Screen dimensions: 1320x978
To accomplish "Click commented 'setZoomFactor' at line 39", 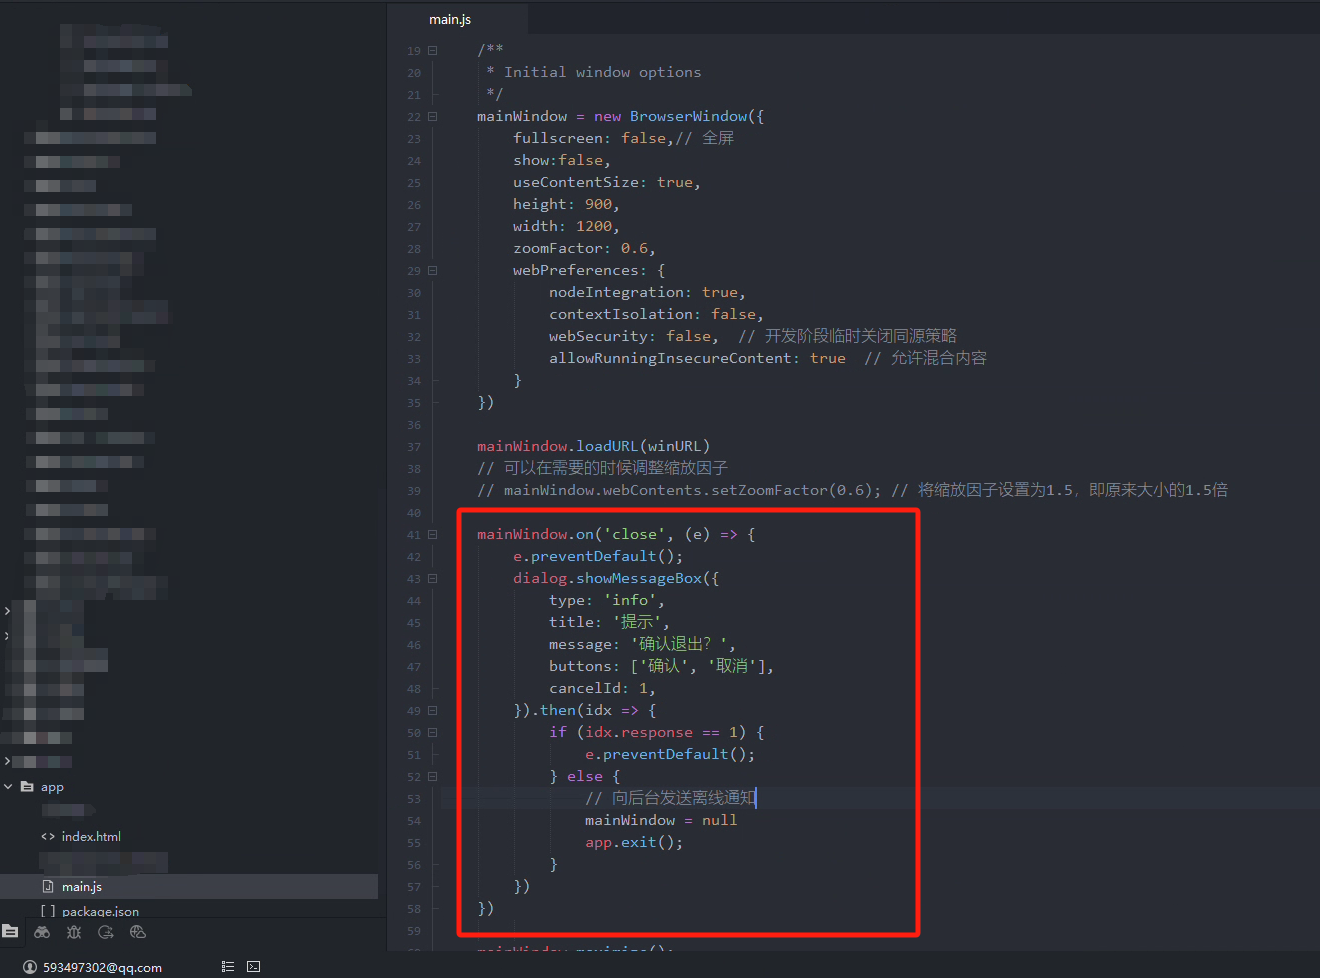I will coord(769,490).
